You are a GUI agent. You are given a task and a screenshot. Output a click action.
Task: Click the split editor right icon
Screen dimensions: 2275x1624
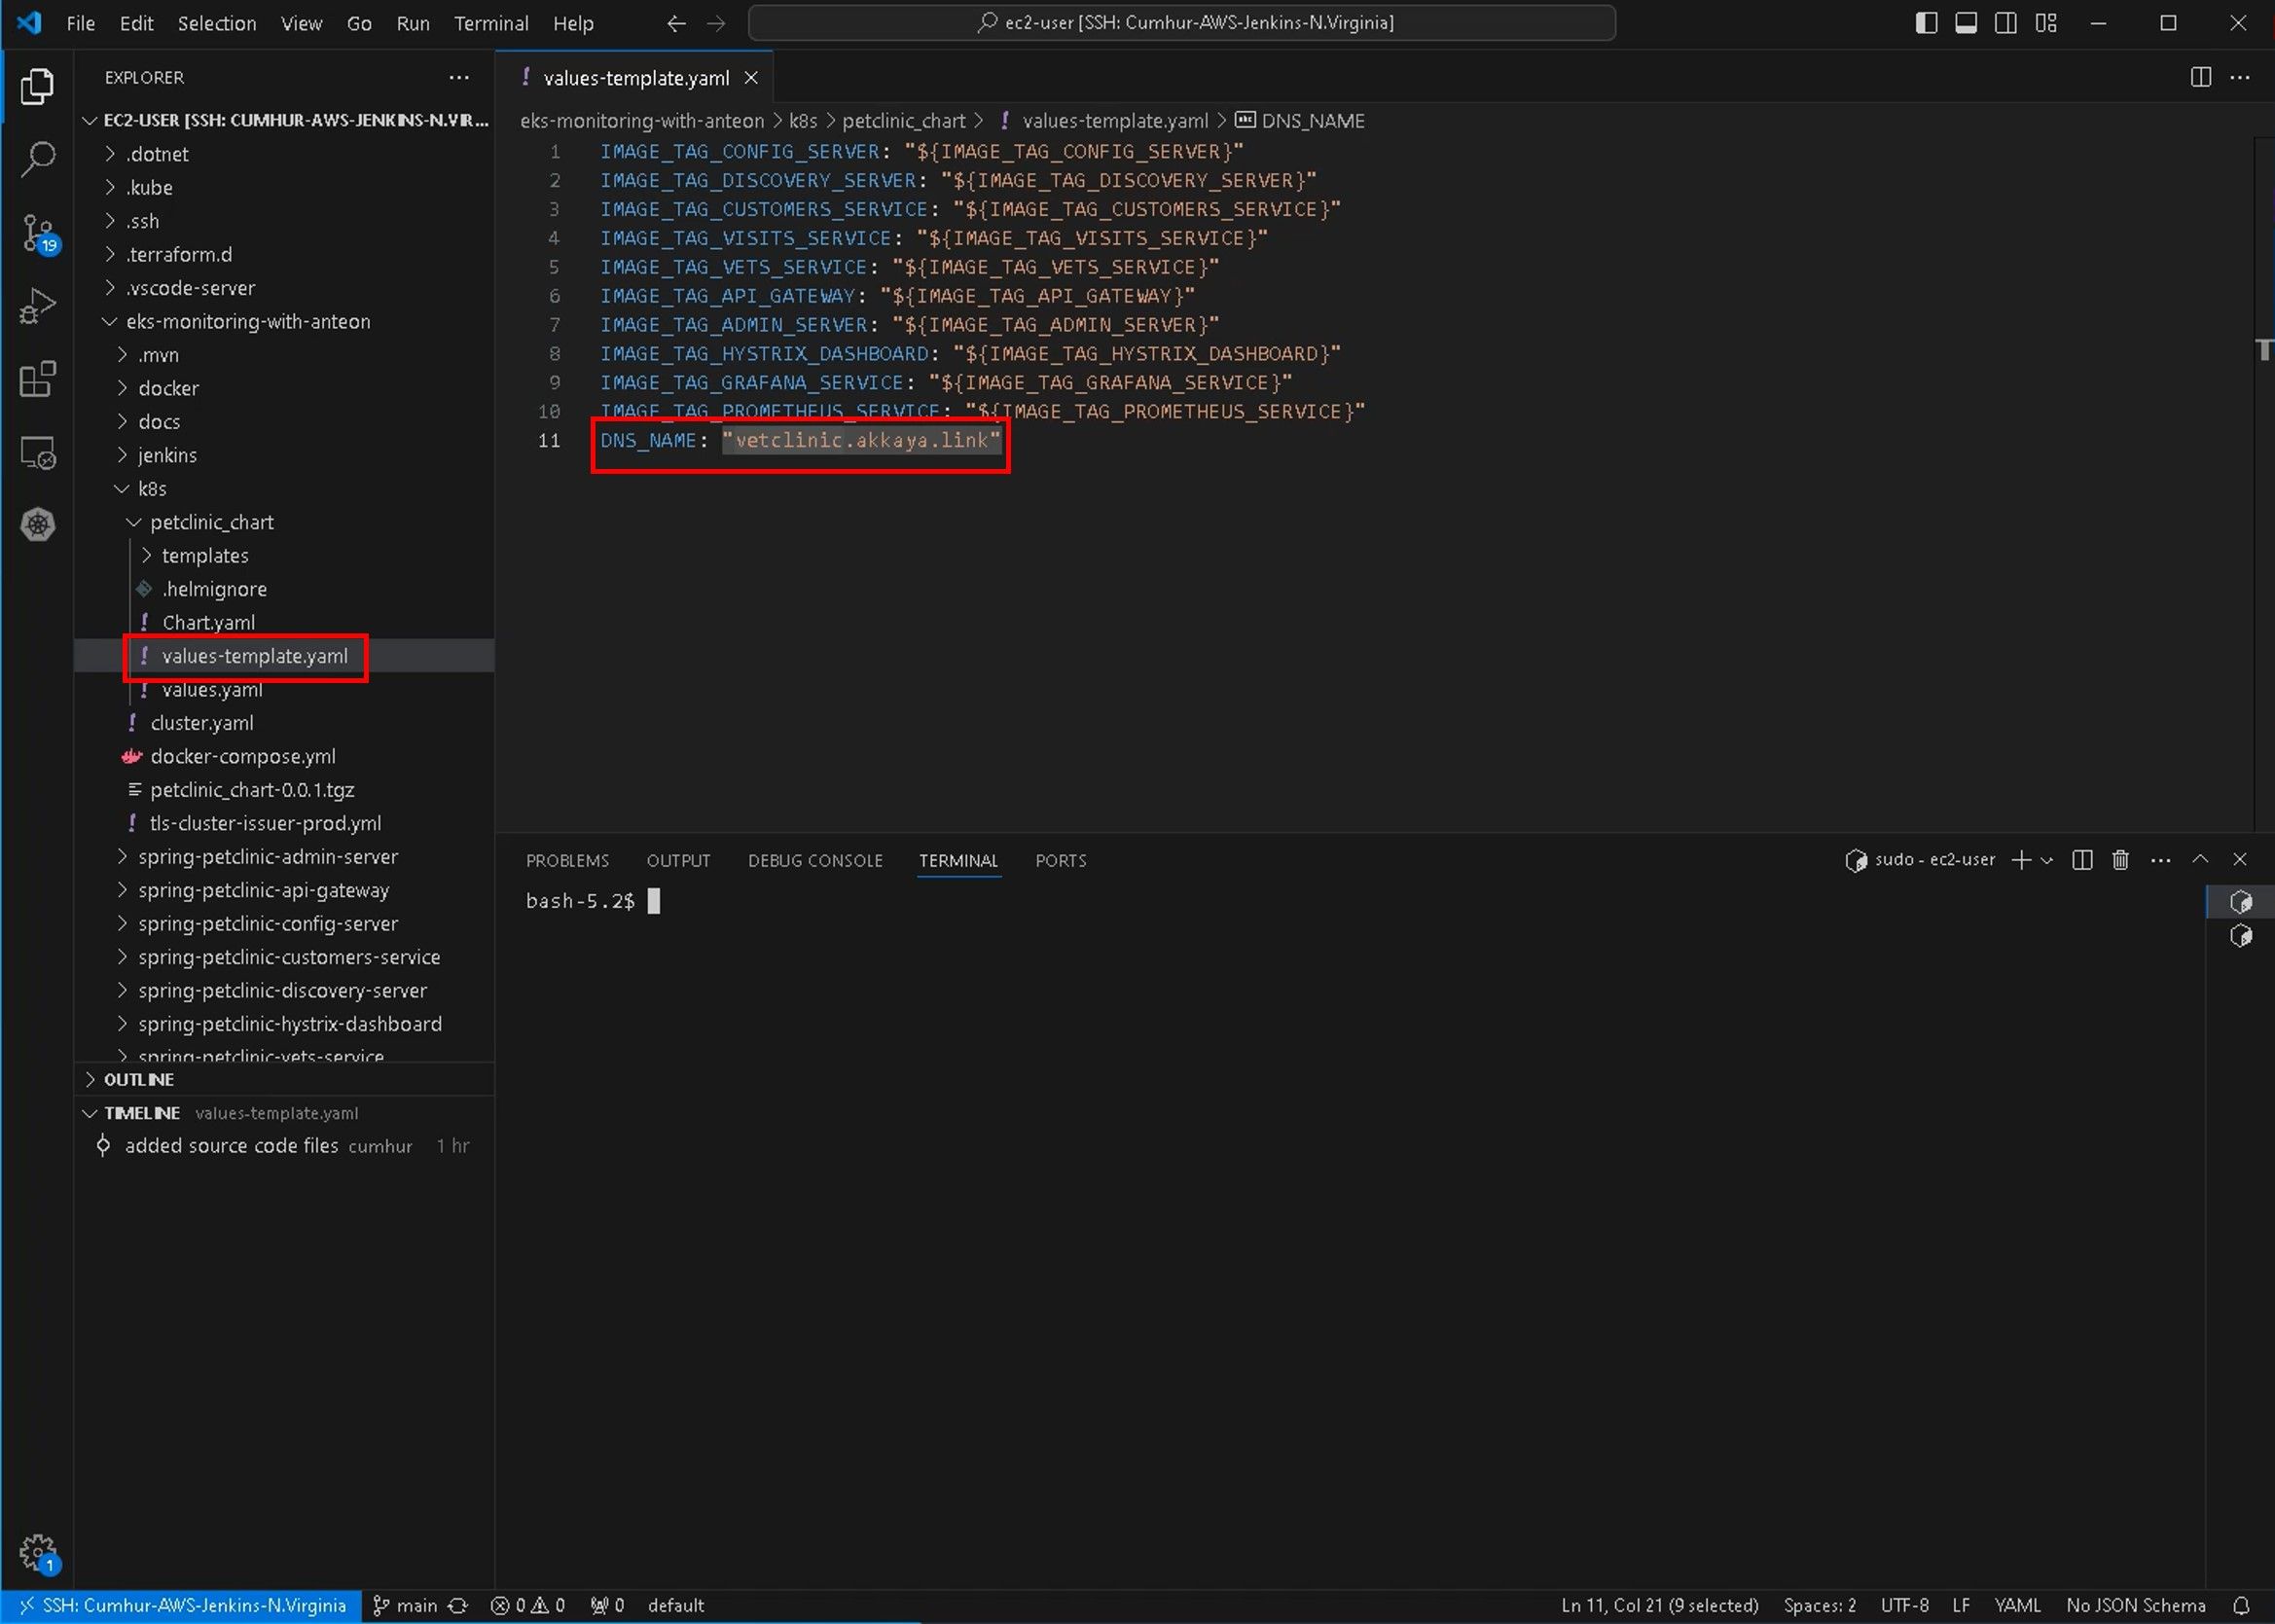(x=2200, y=77)
